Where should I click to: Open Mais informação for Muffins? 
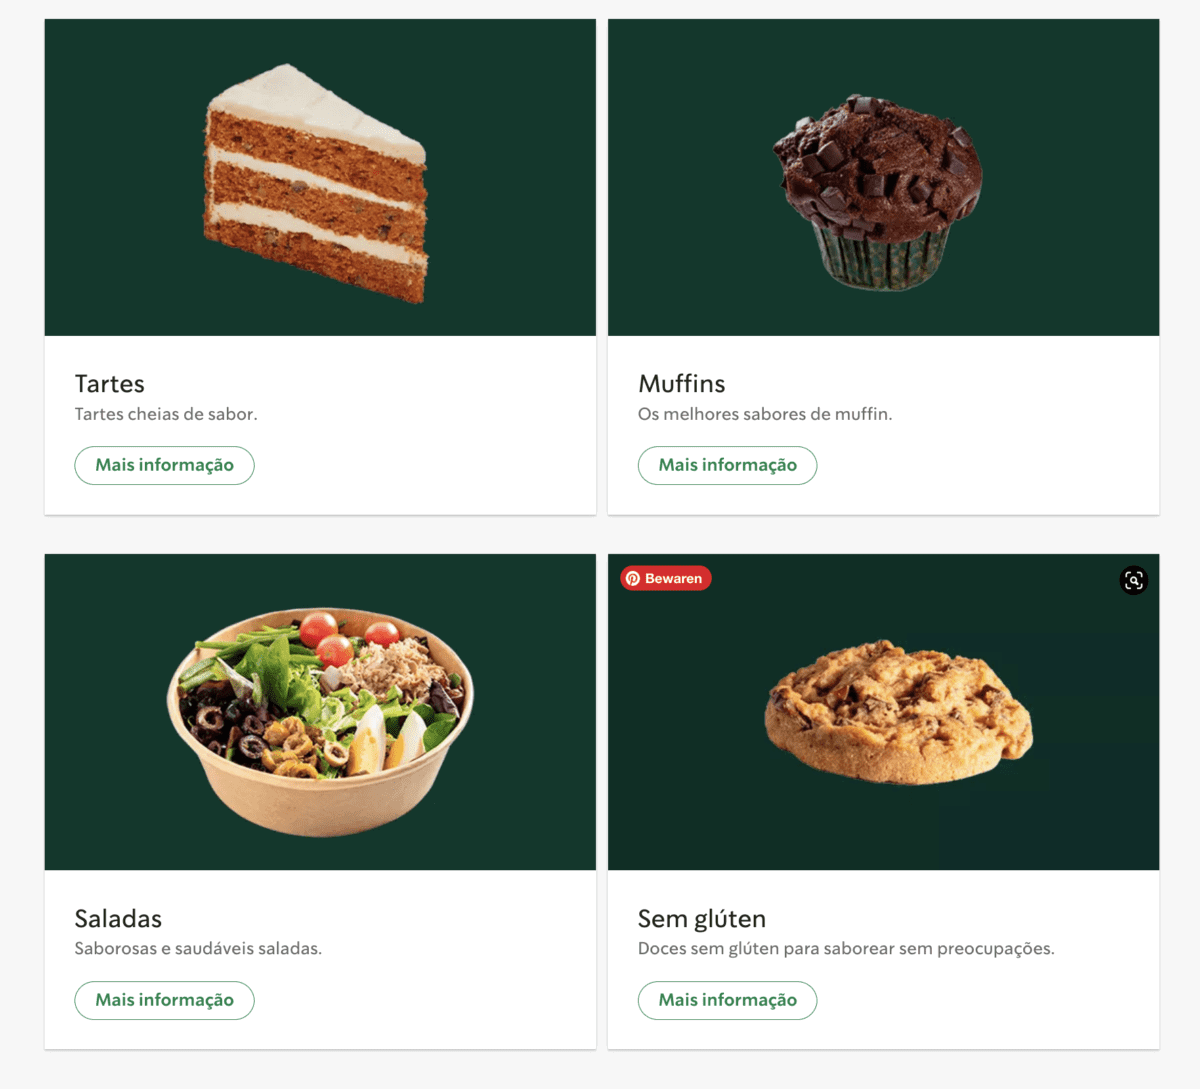coord(727,465)
